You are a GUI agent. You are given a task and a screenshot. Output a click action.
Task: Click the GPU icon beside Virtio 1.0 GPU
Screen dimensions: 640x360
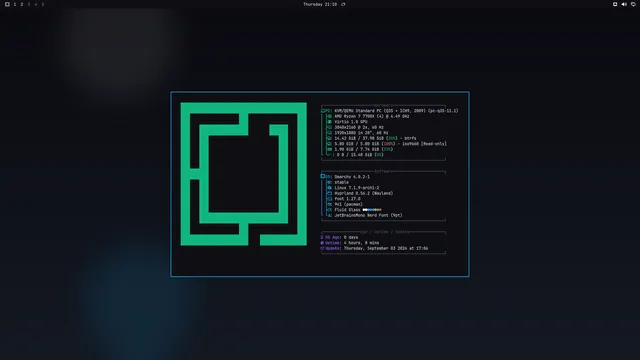tap(329, 122)
